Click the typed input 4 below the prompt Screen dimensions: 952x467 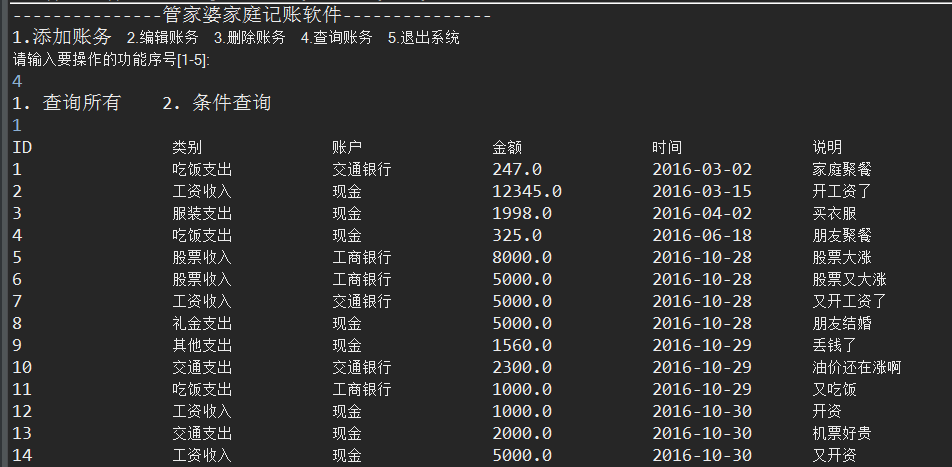coord(17,81)
